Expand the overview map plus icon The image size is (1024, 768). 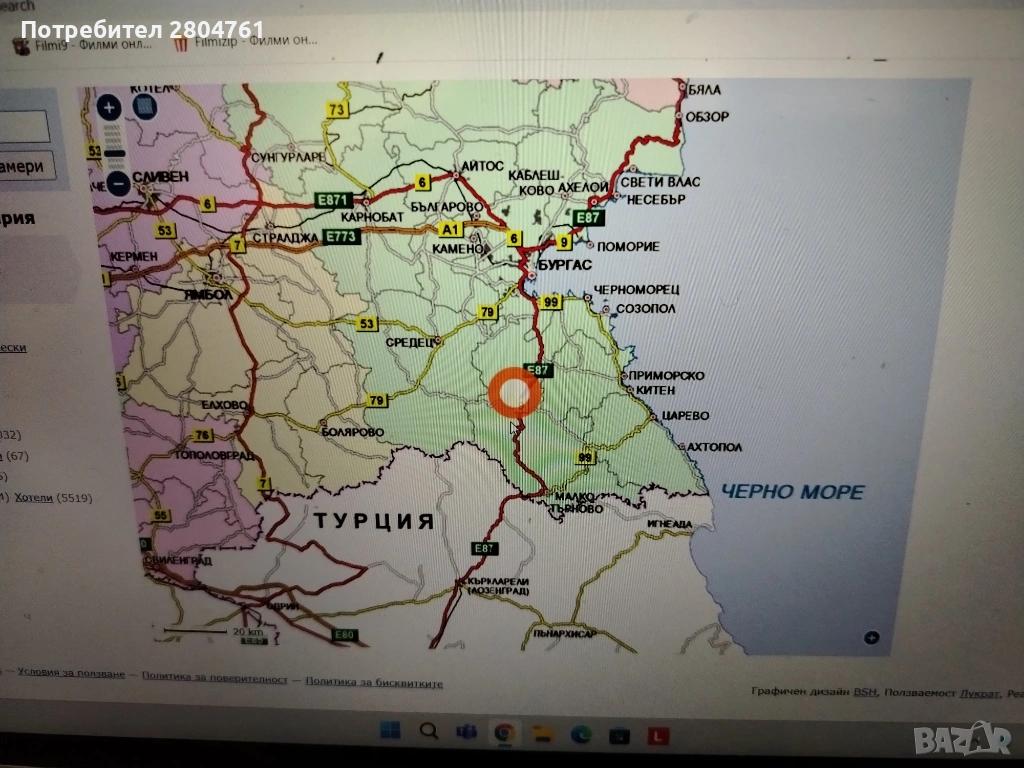pos(871,638)
